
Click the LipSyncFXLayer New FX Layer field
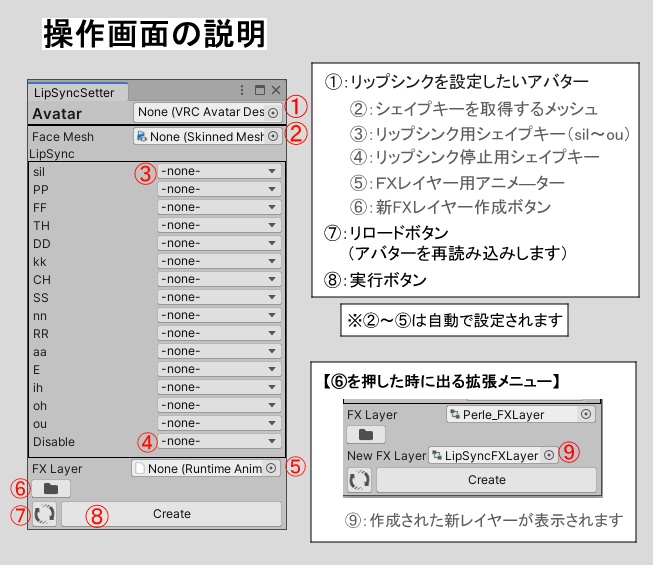pyautogui.click(x=493, y=455)
